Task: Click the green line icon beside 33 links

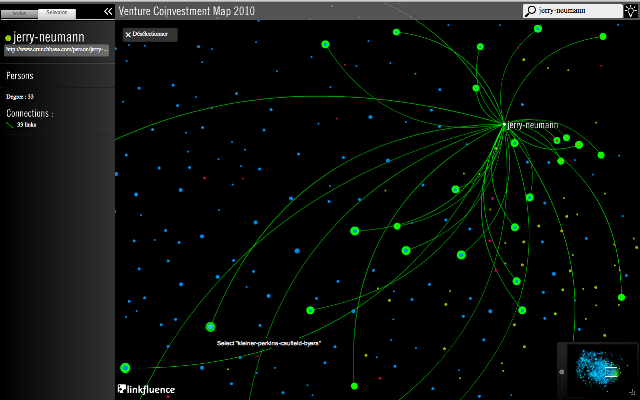Action: (x=10, y=125)
